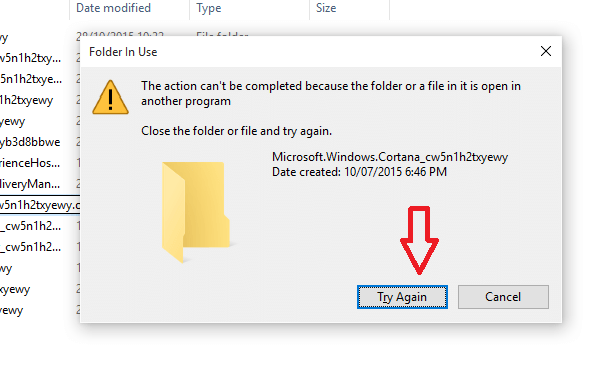Select the folder item reading liveryMan...
Viewport: 605px width, 370px height.
[30, 184]
